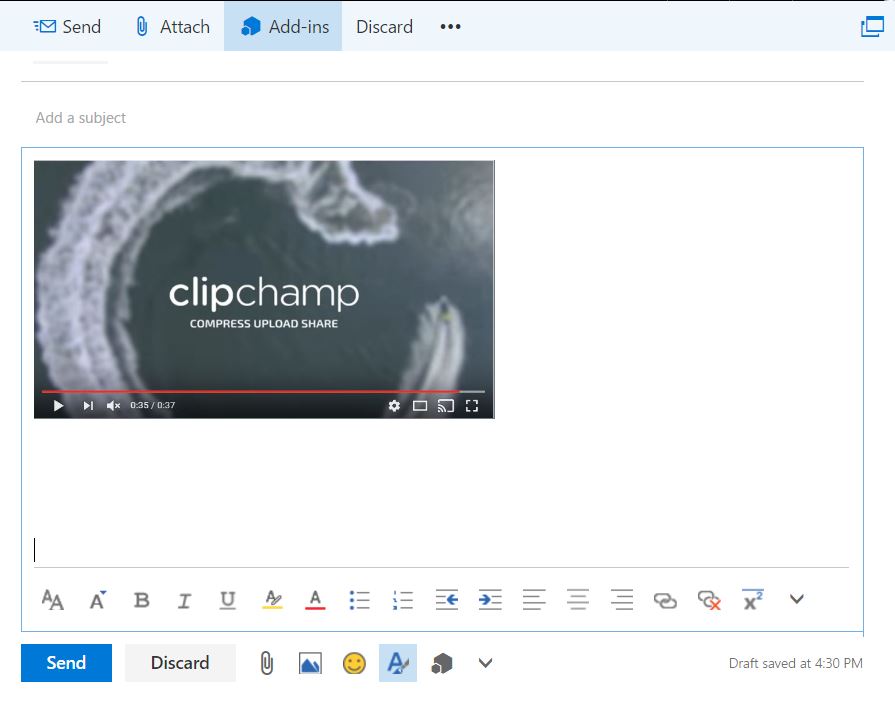Attach a file with paperclip icon
The image size is (895, 702).
point(267,663)
